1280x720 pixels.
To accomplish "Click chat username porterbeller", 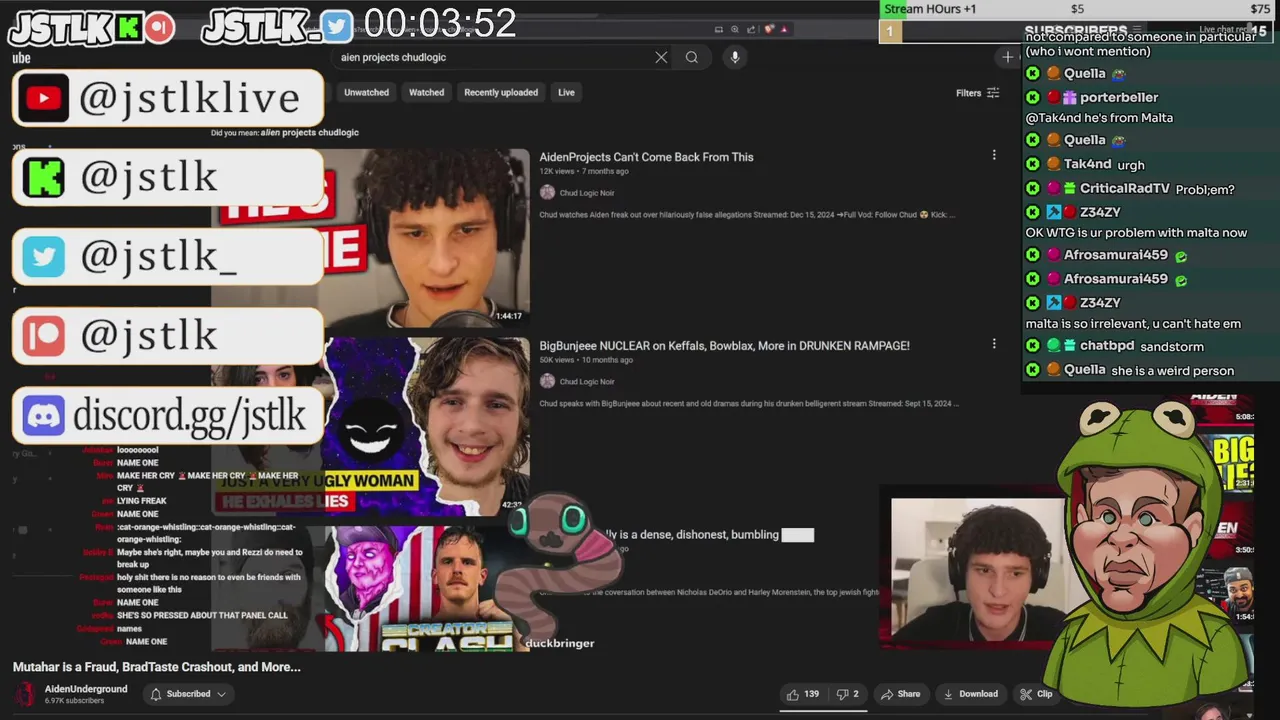I will [1119, 97].
